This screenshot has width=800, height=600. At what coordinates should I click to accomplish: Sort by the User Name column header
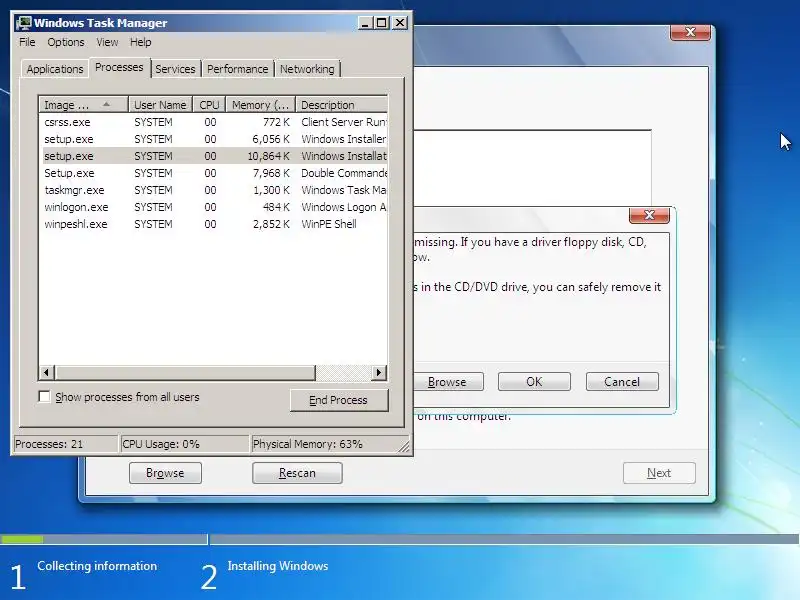160,105
